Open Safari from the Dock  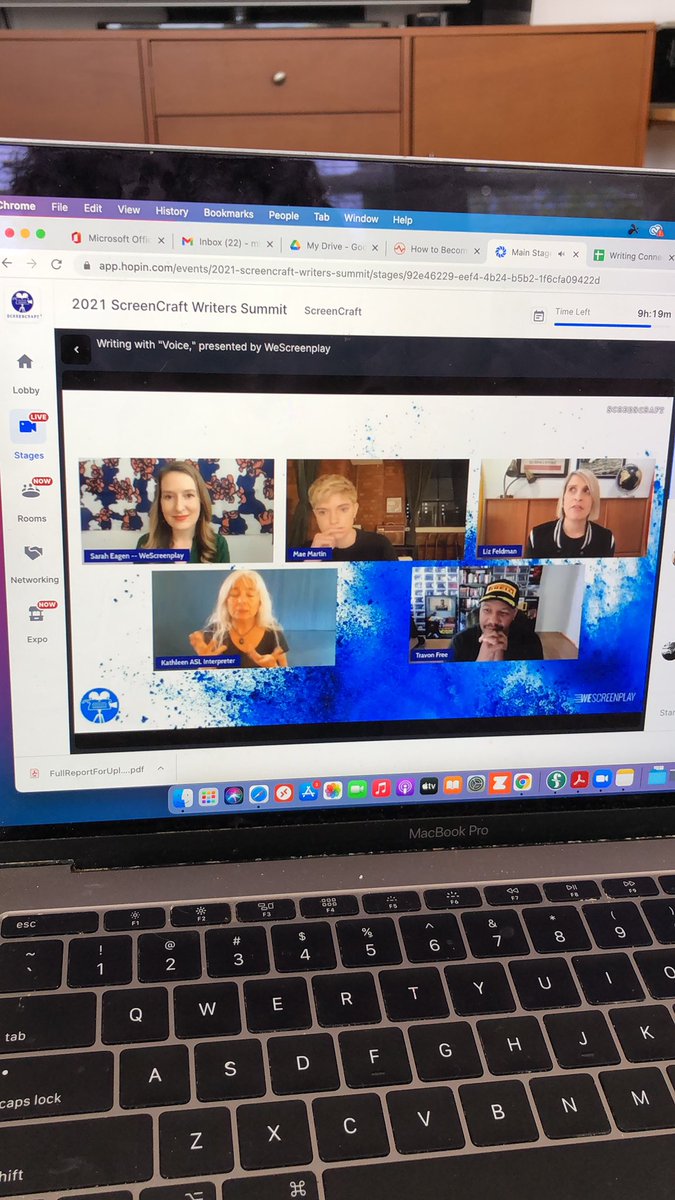[259, 794]
